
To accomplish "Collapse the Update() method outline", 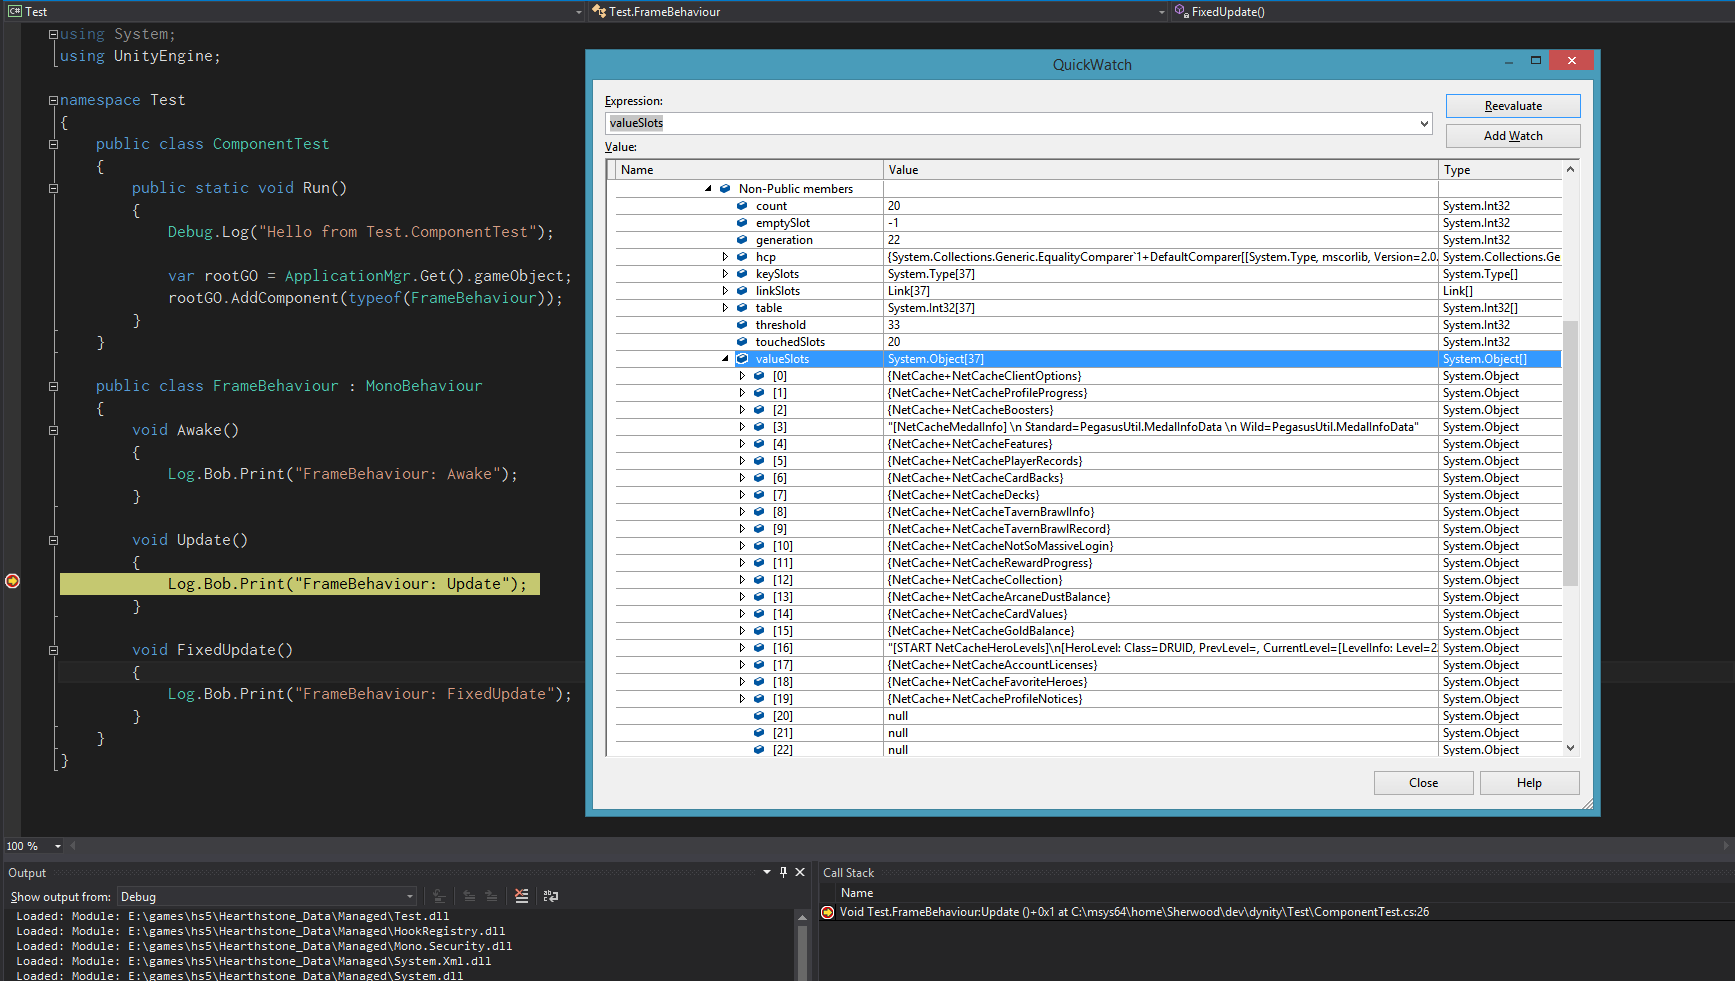I will point(53,540).
